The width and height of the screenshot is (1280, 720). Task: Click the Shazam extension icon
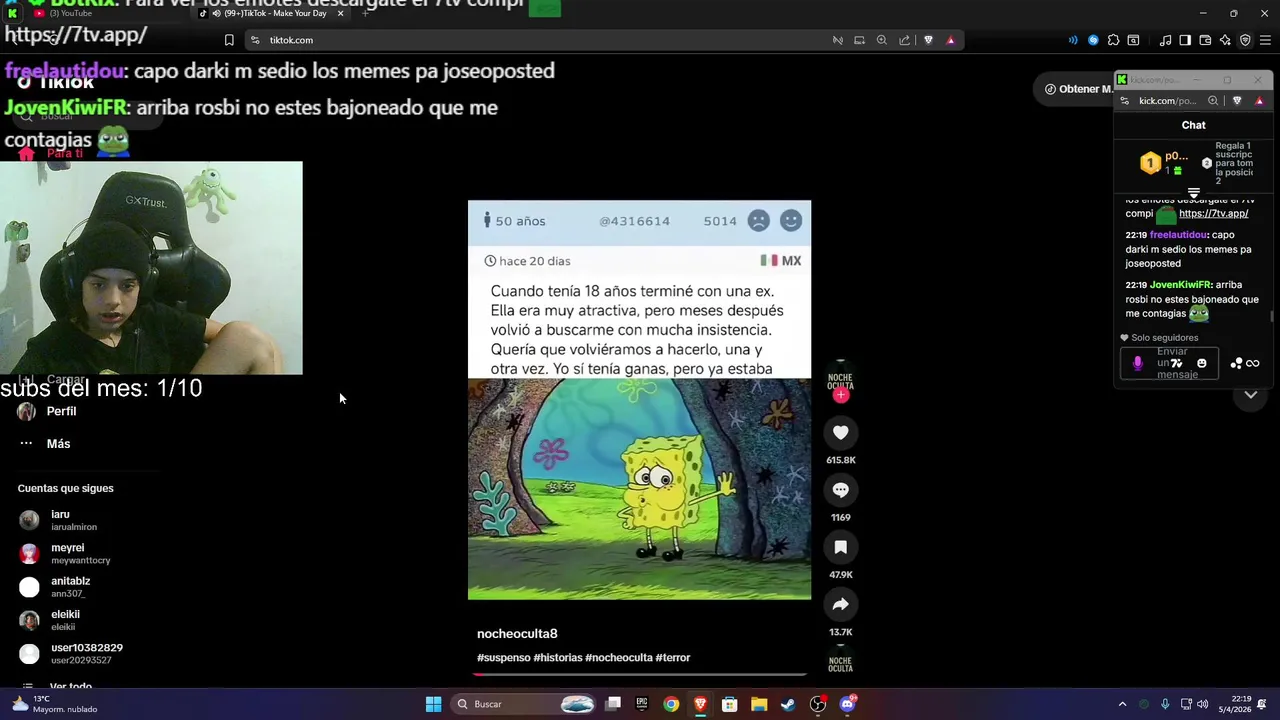click(1093, 40)
